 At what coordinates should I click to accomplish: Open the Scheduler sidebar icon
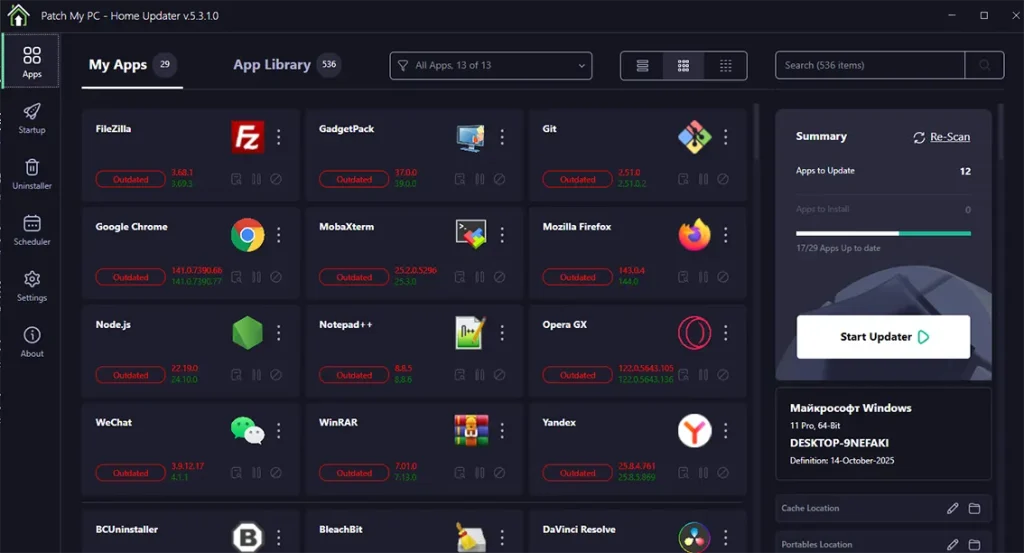pos(32,229)
